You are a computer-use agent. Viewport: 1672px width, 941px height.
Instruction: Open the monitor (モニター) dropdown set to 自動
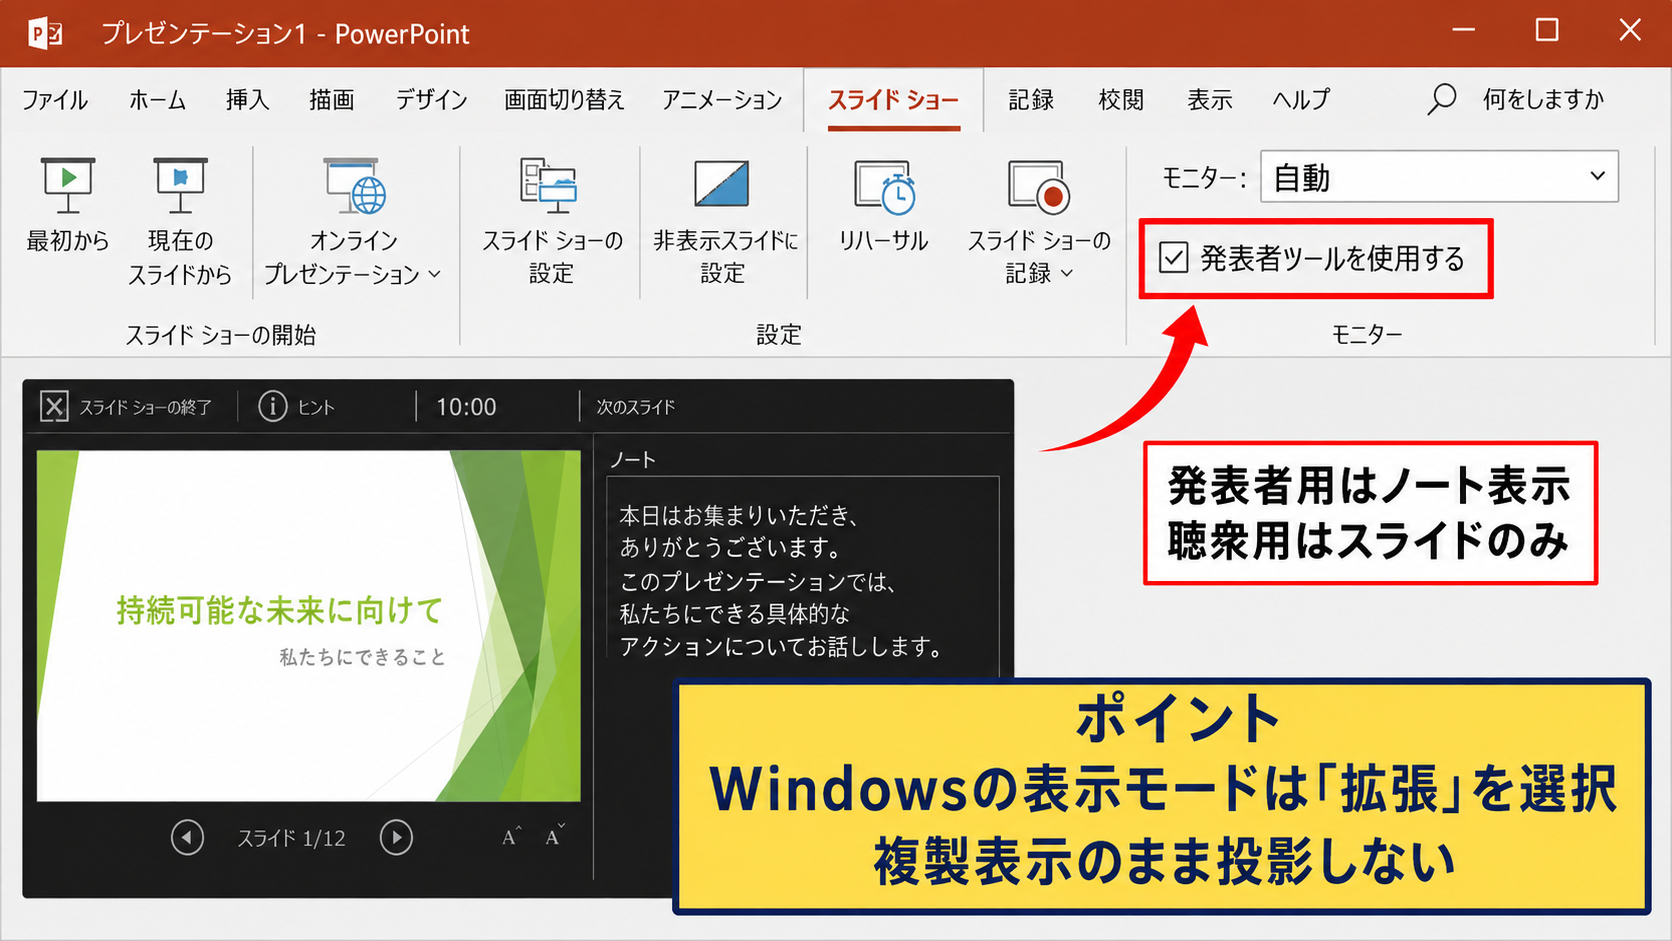[x=1439, y=177]
